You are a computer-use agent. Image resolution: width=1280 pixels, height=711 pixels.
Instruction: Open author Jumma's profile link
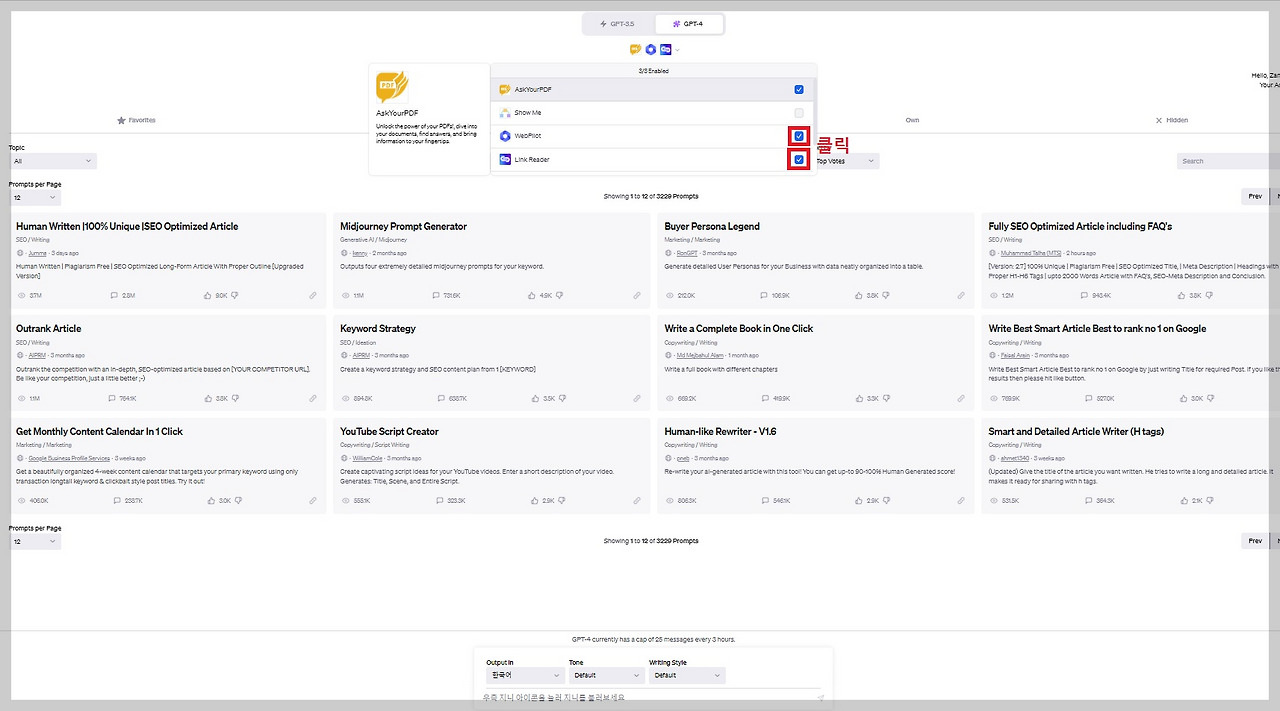pos(37,253)
